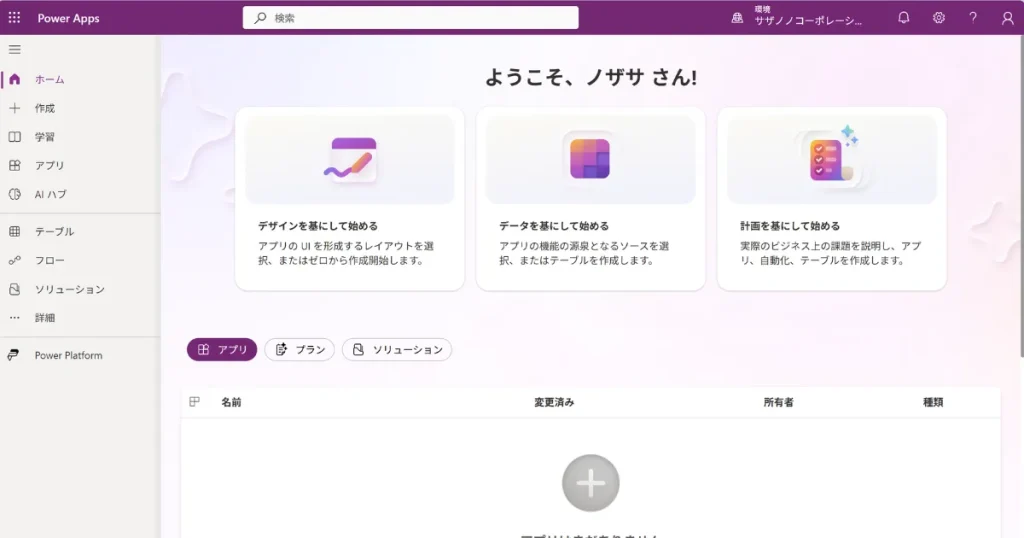
Task: Open 学習 from the sidebar
Action: tap(45, 137)
